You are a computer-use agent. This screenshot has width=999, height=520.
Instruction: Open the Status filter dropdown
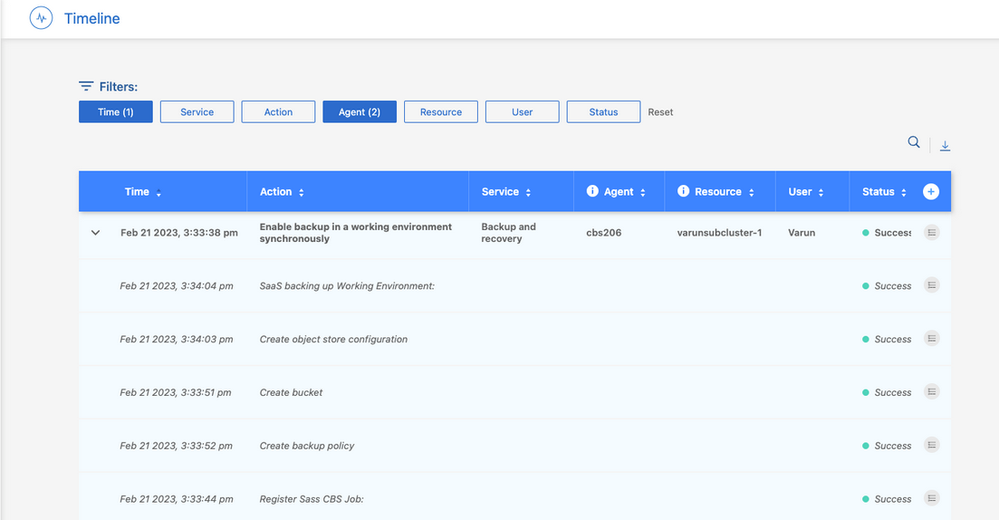click(603, 112)
